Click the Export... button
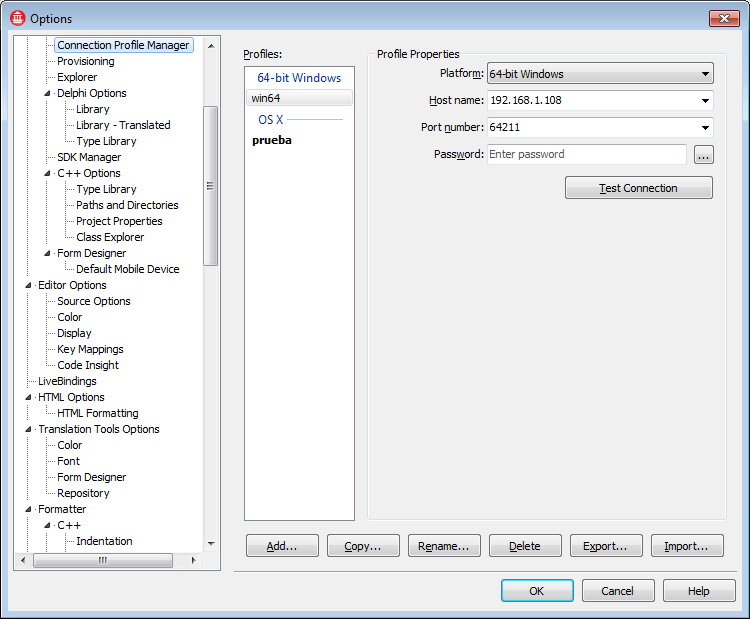This screenshot has width=750, height=619. coord(606,546)
